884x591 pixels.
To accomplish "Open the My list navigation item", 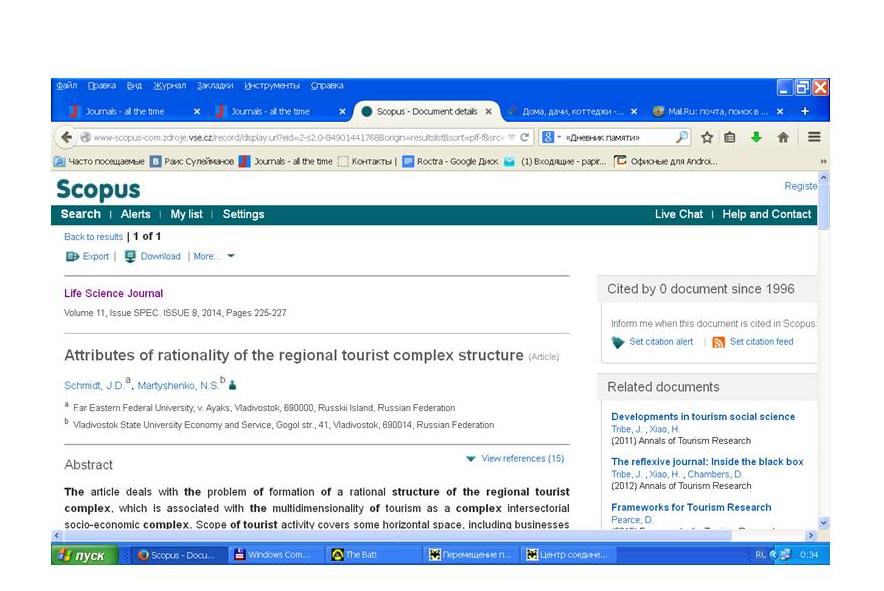I will click(x=186, y=214).
